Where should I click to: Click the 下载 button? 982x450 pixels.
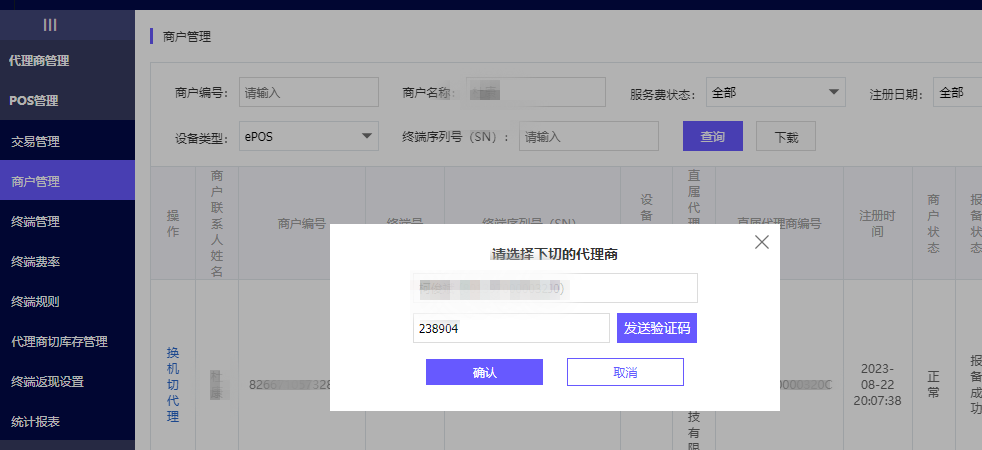click(786, 136)
